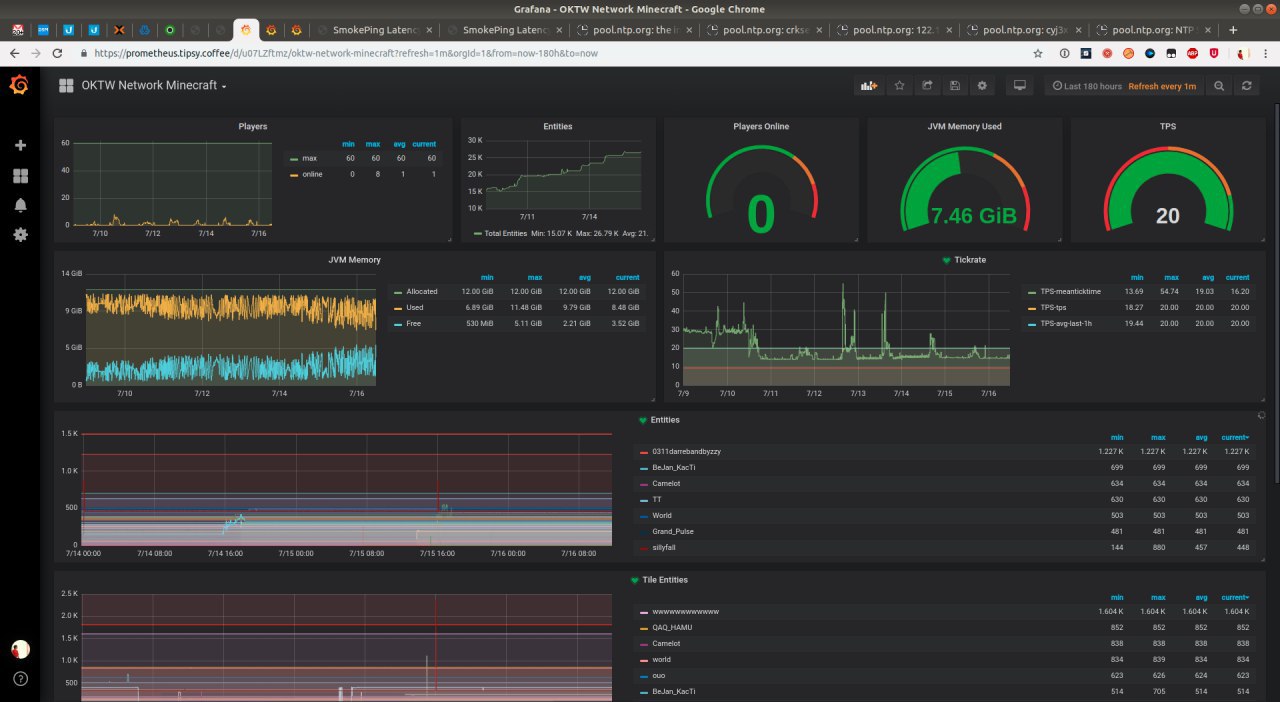The image size is (1280, 702).
Task: Sort Entities legend by current column
Action: click(x=1235, y=437)
